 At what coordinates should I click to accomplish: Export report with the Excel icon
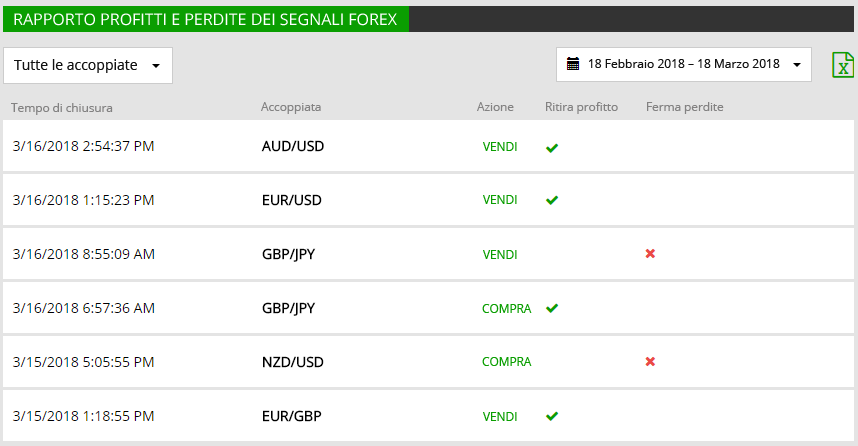tap(843, 65)
